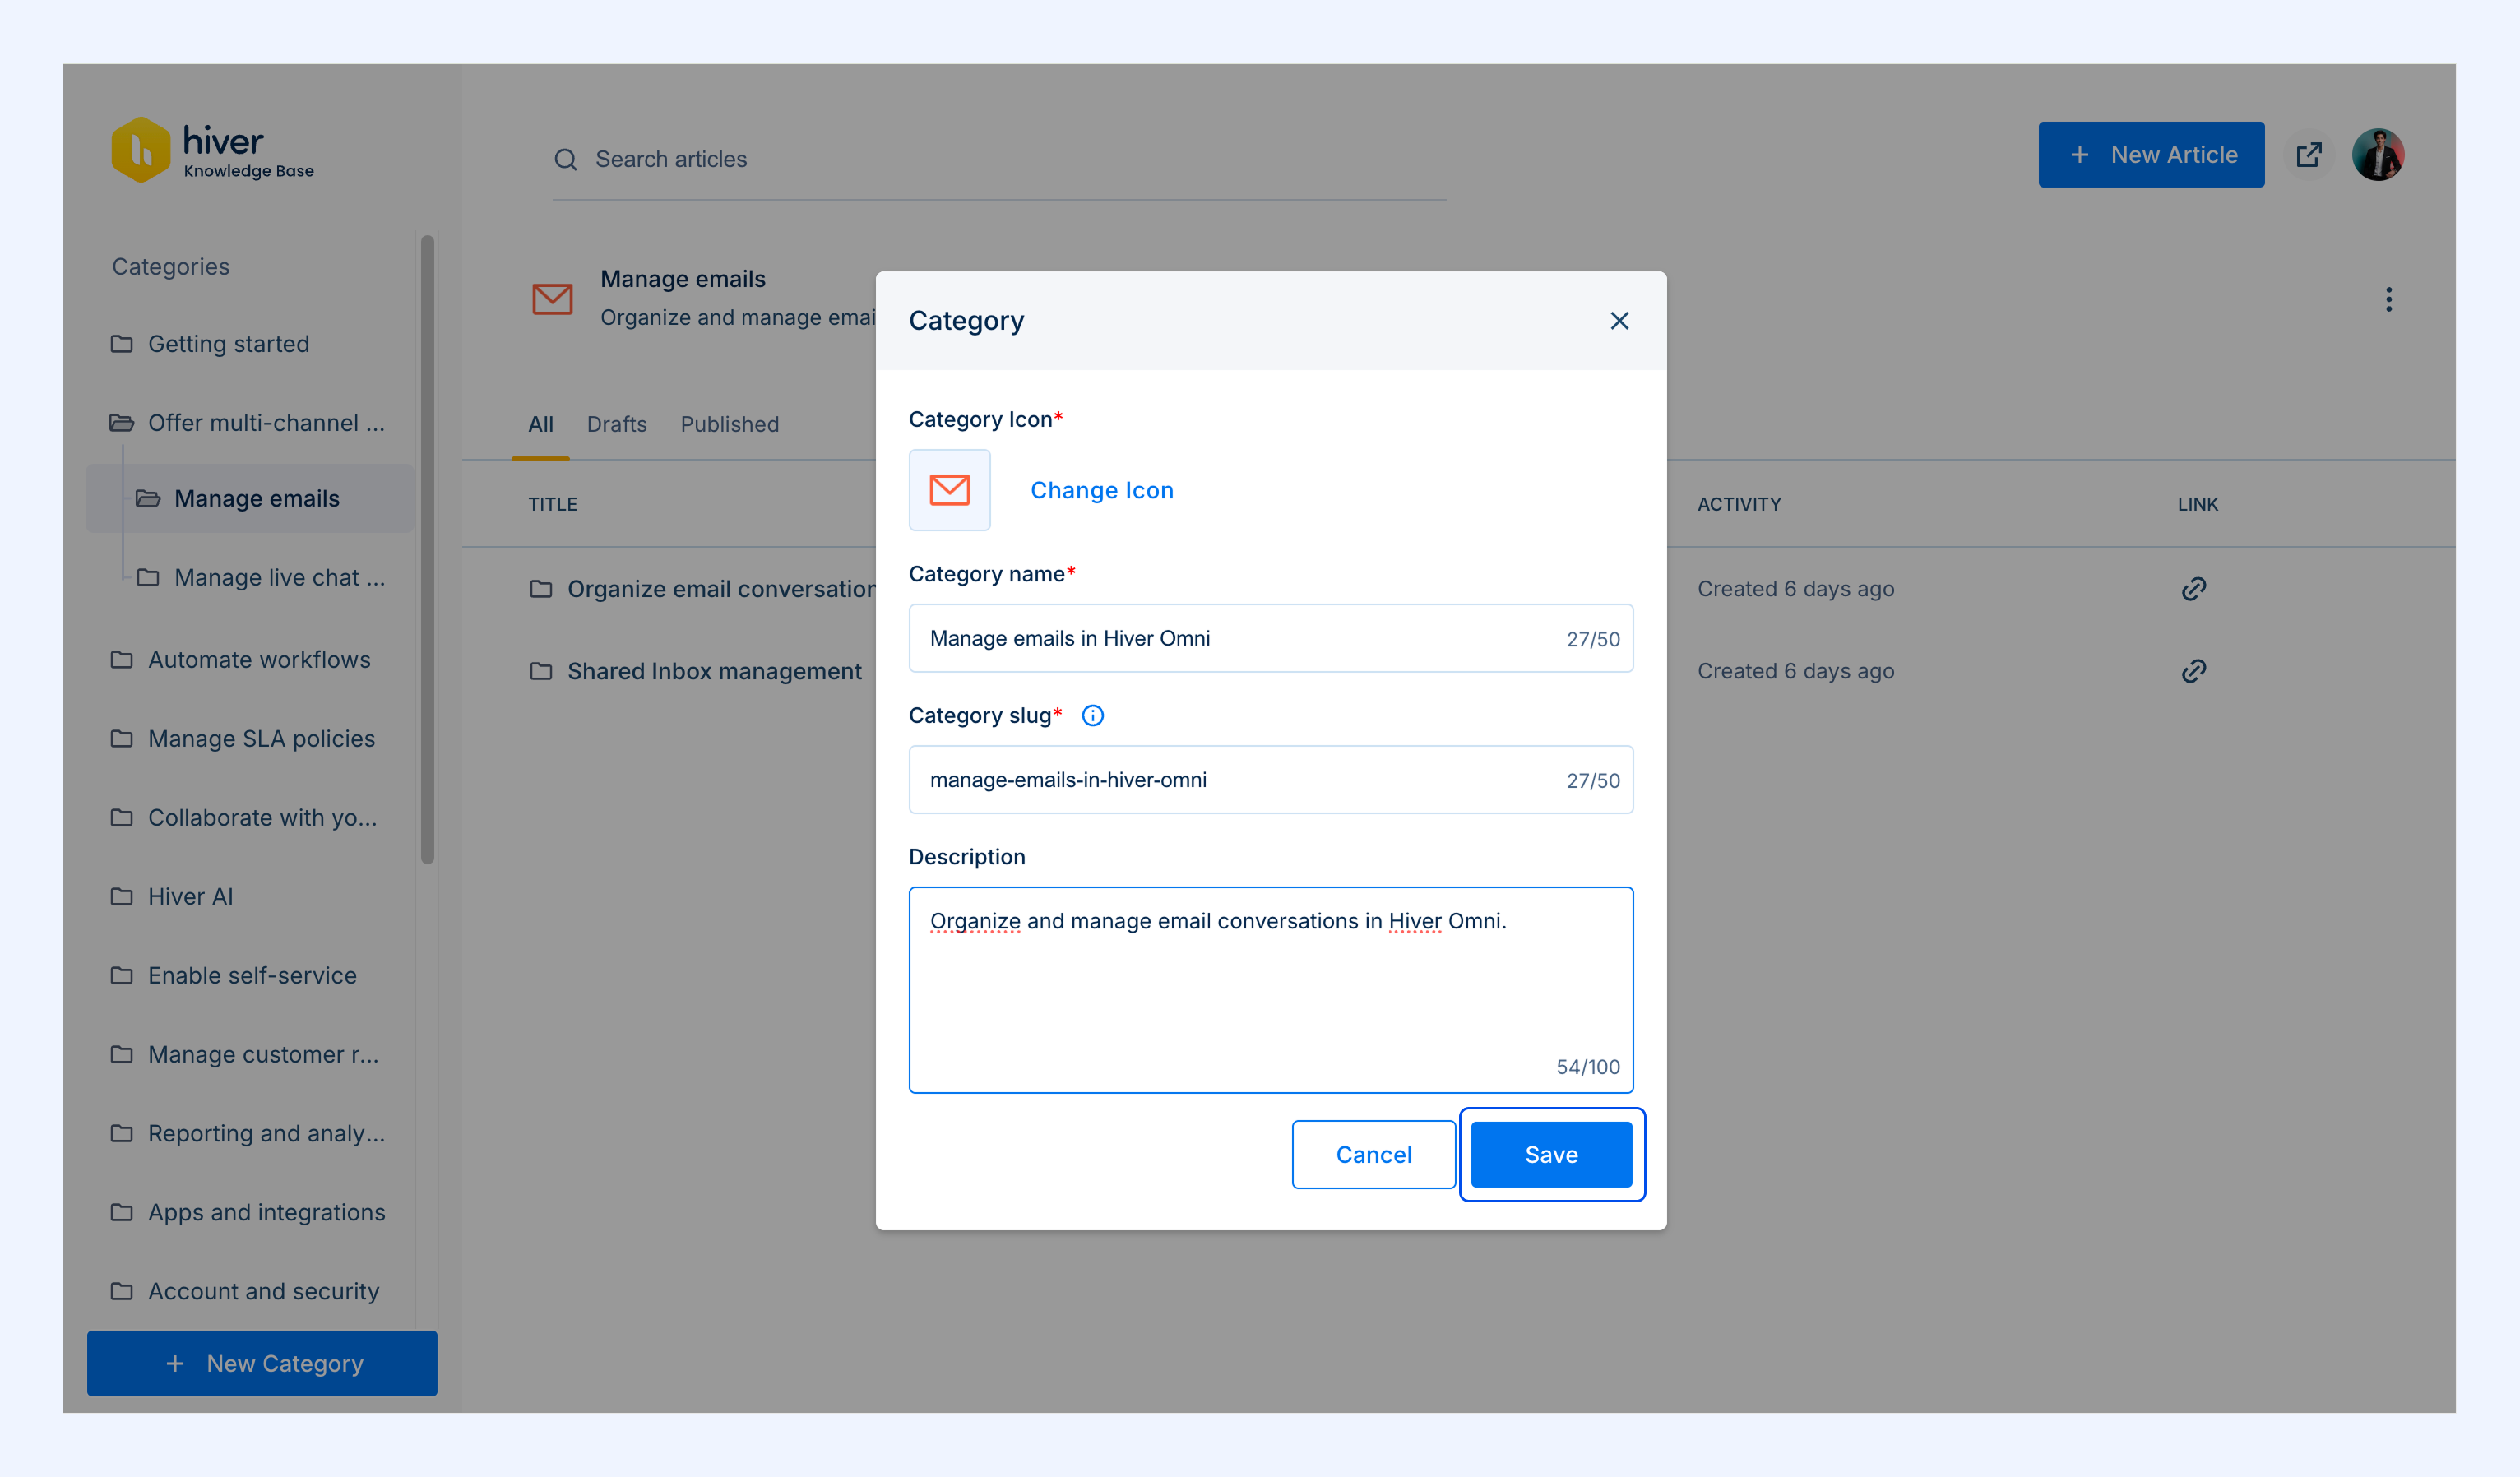Click the envelope category icon preview

click(949, 490)
